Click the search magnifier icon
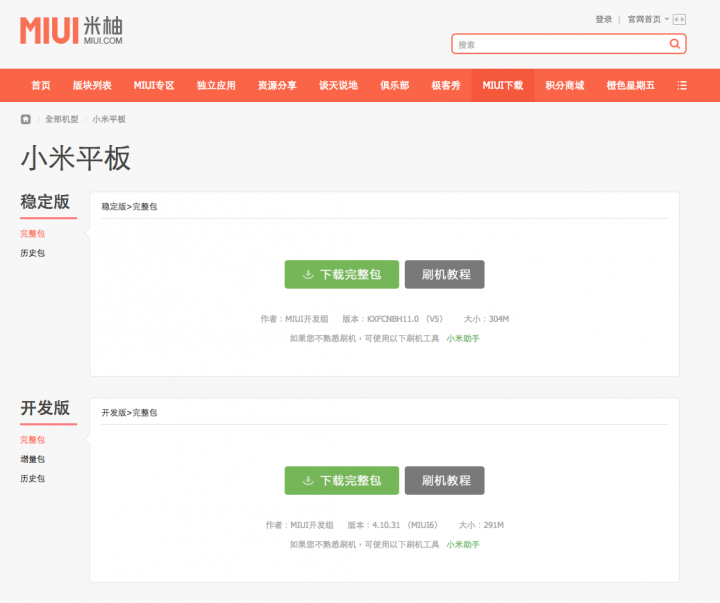The width and height of the screenshot is (720, 603). tap(674, 44)
